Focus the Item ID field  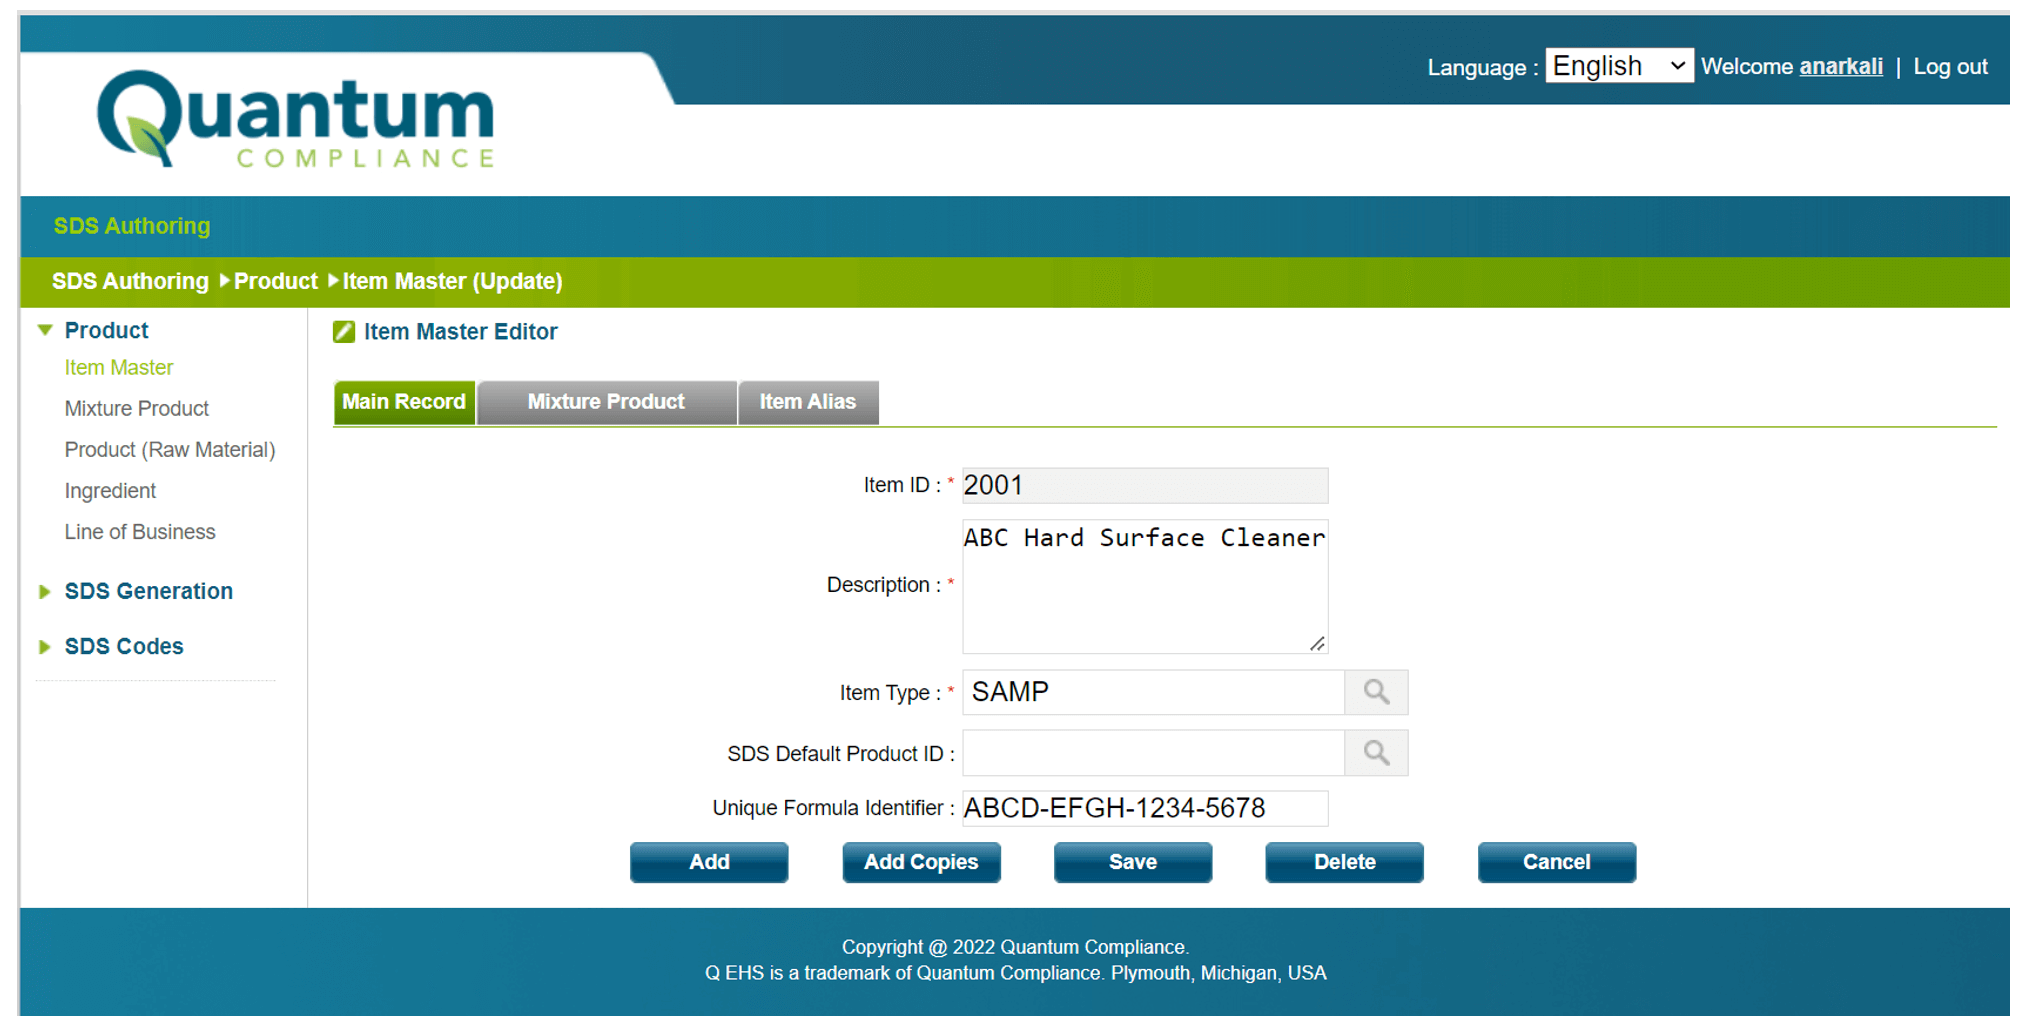[x=1145, y=485]
